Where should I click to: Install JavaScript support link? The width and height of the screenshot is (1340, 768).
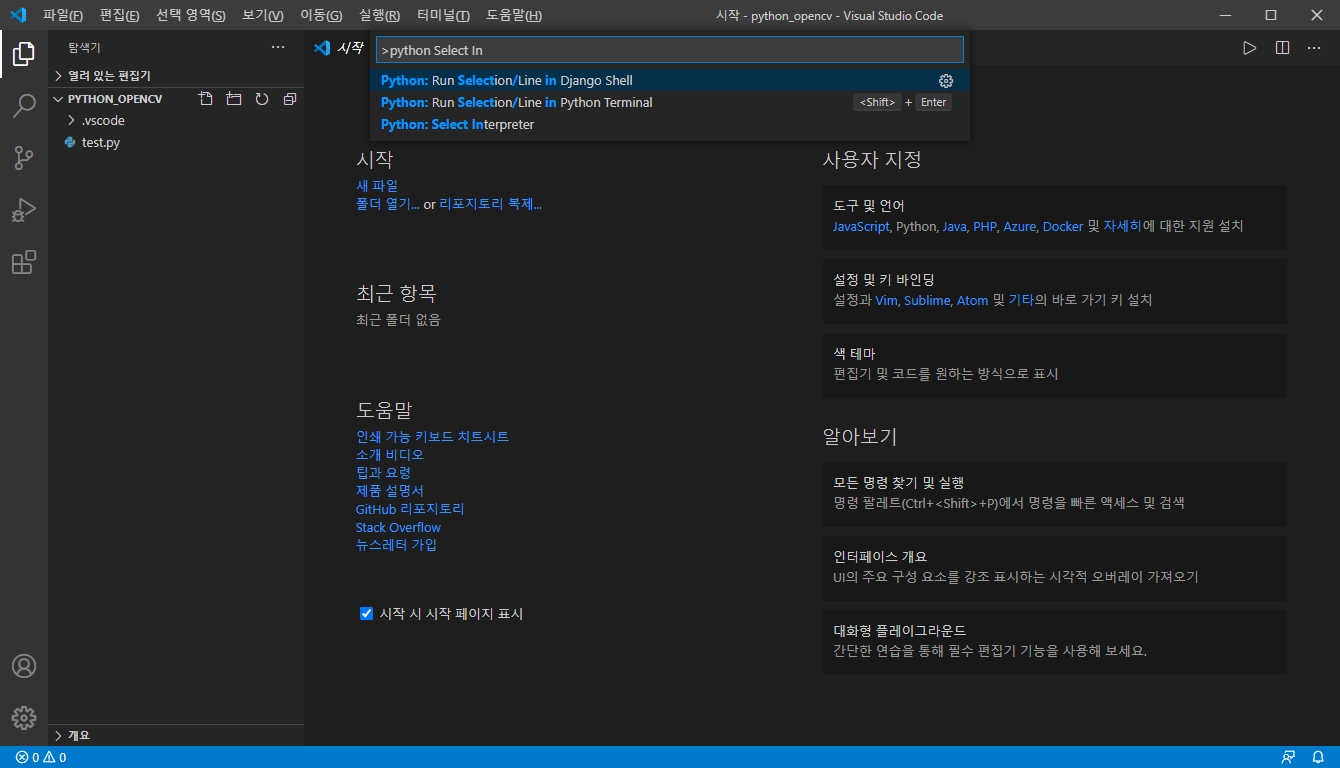861,227
